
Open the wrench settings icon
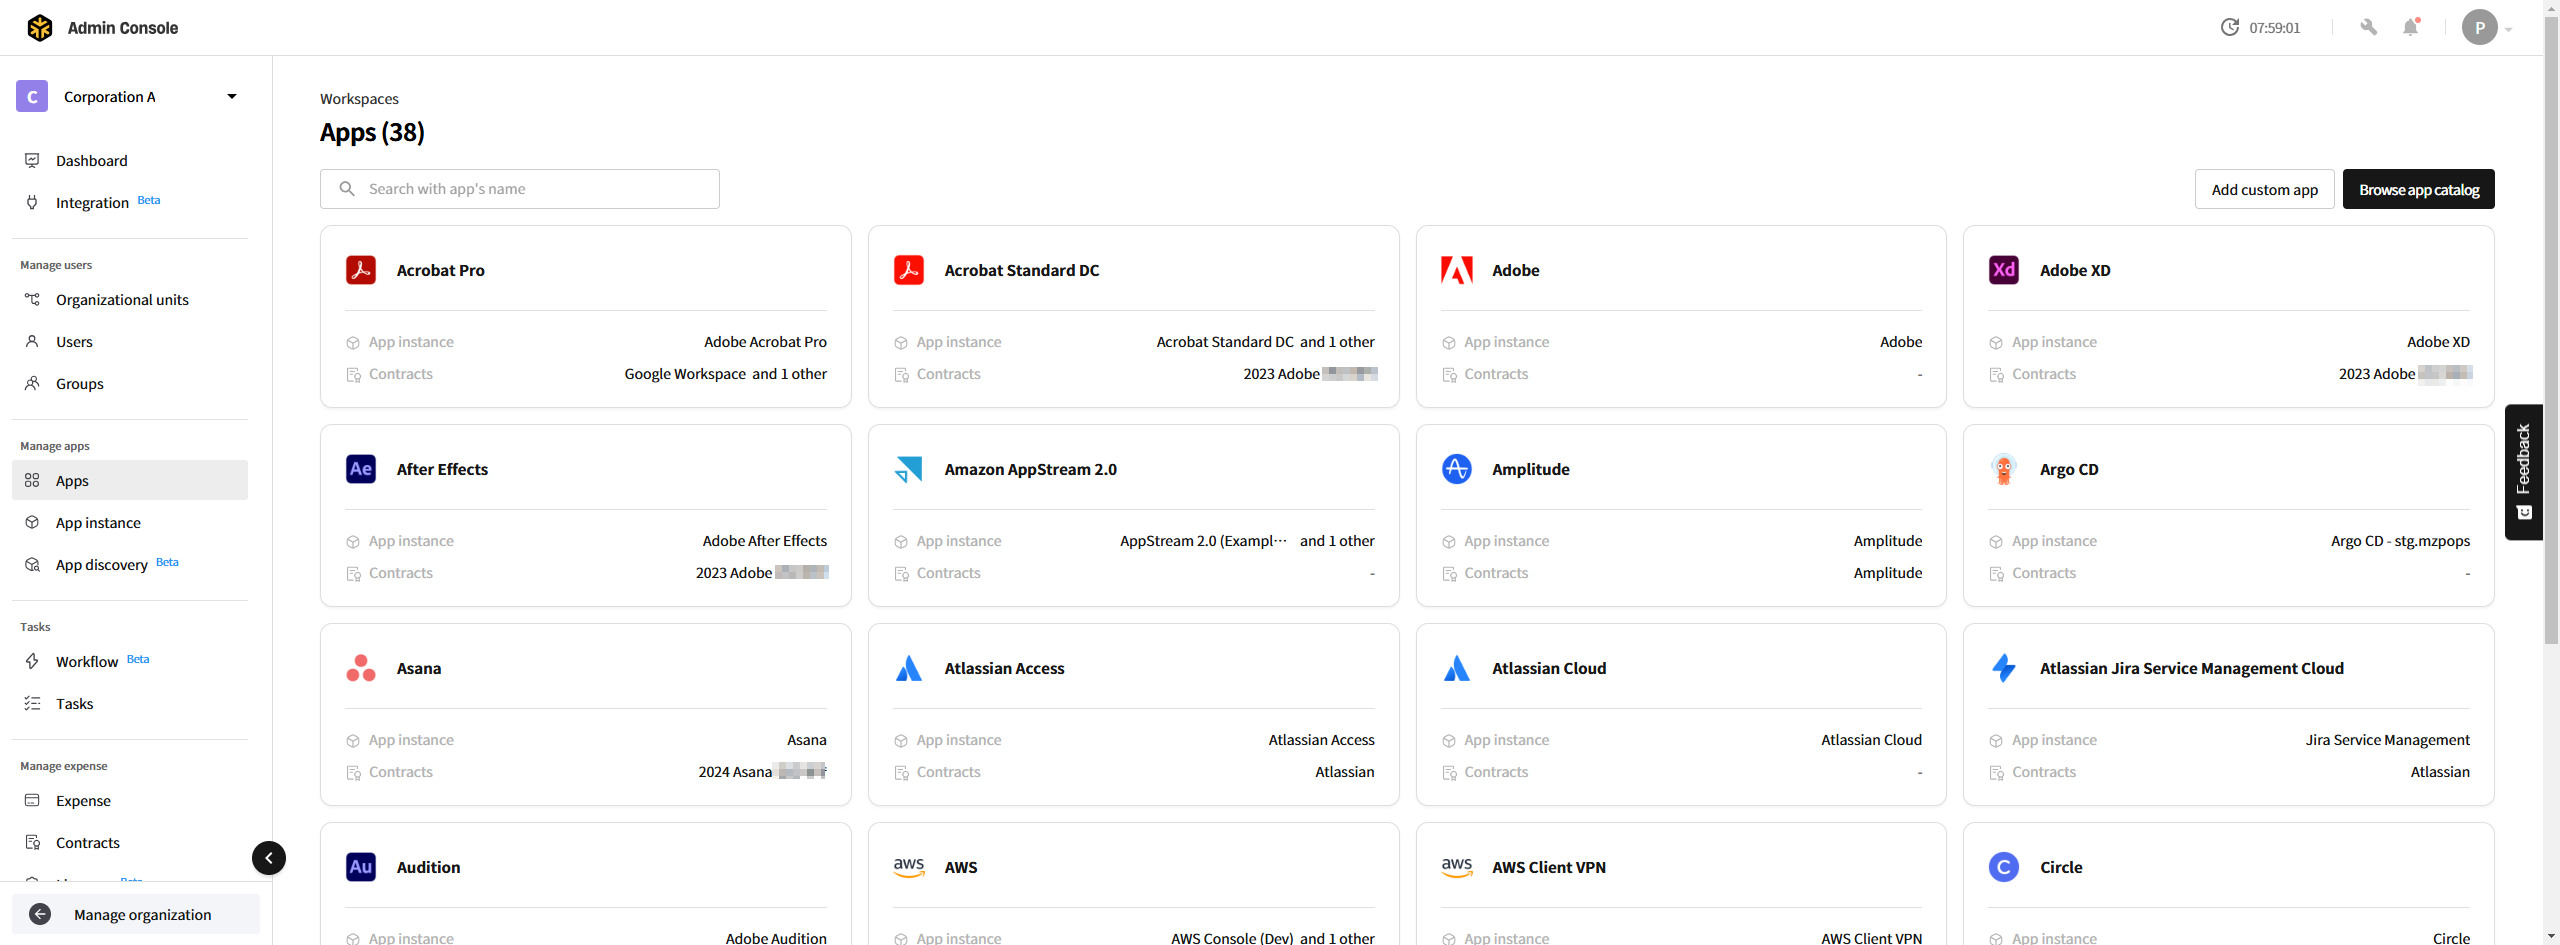coord(2368,28)
